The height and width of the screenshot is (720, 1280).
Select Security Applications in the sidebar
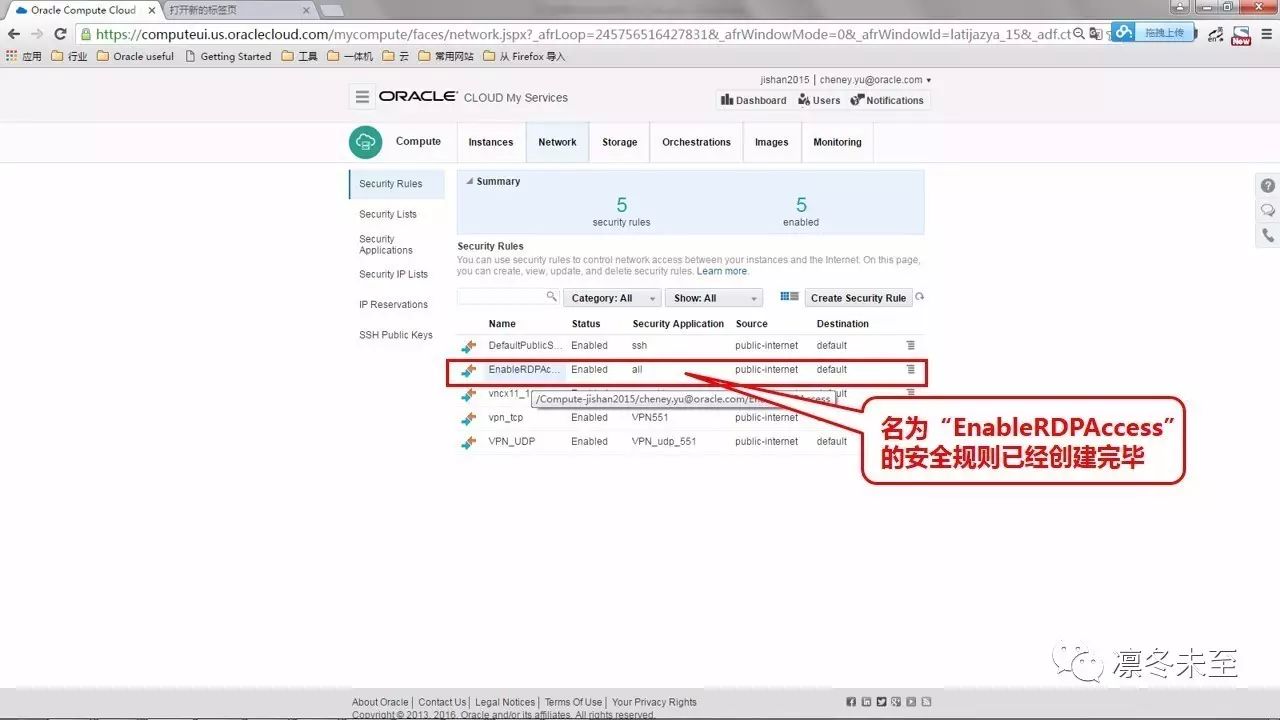tap(386, 244)
